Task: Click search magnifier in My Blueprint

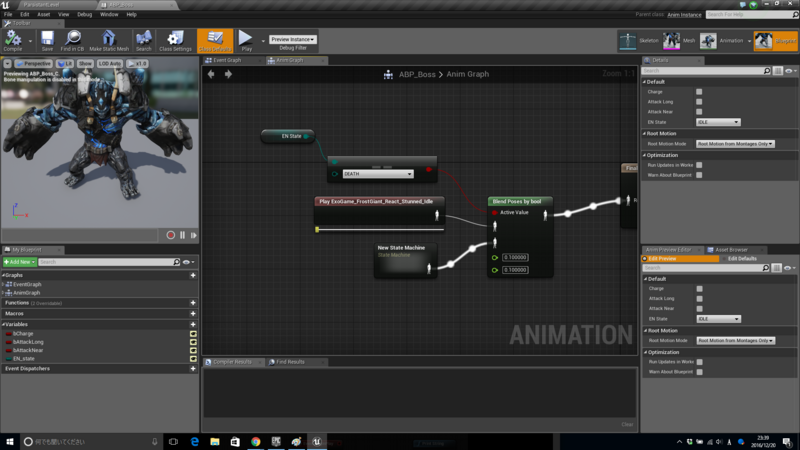Action: tap(177, 262)
